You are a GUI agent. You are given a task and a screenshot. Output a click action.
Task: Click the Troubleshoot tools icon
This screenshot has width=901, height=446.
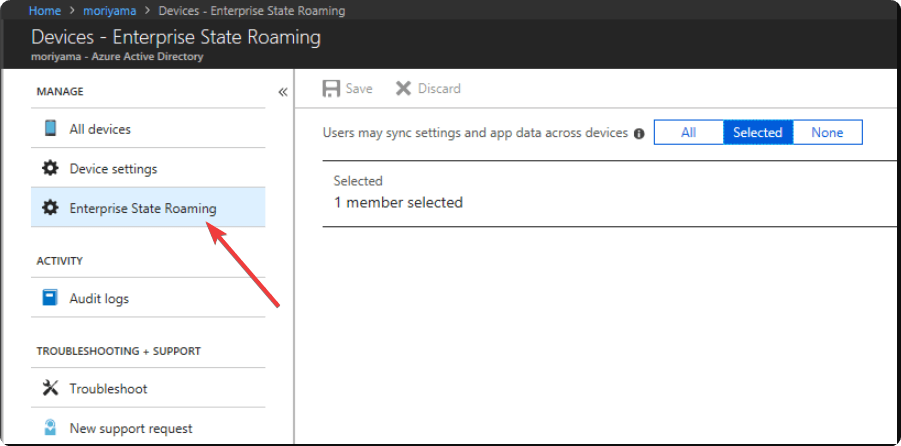pos(50,388)
